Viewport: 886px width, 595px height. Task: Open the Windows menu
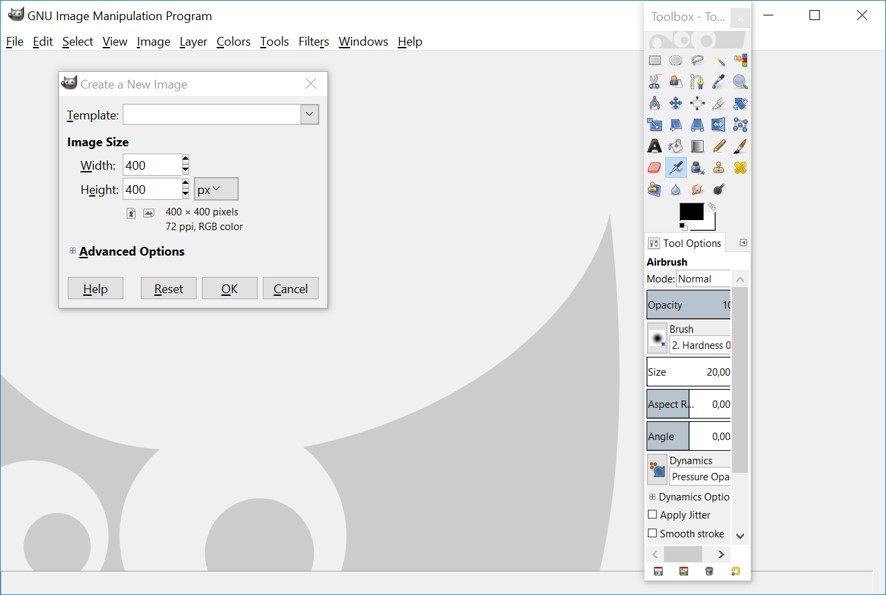tap(363, 41)
